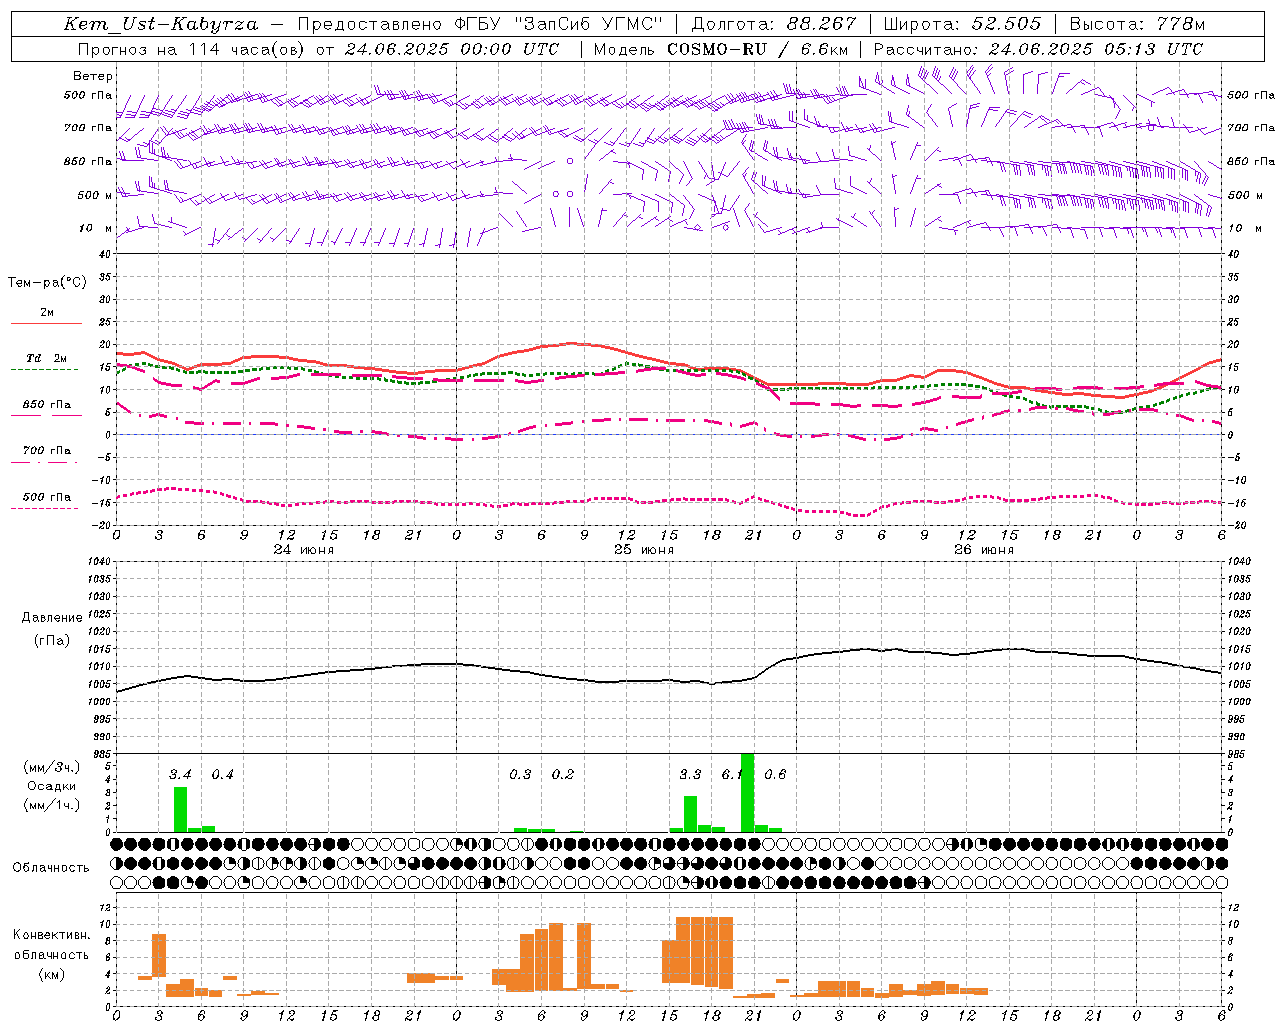This screenshot has width=1280, height=1024.
Task: Click the 0.3 precipitation value
Action: 520,774
